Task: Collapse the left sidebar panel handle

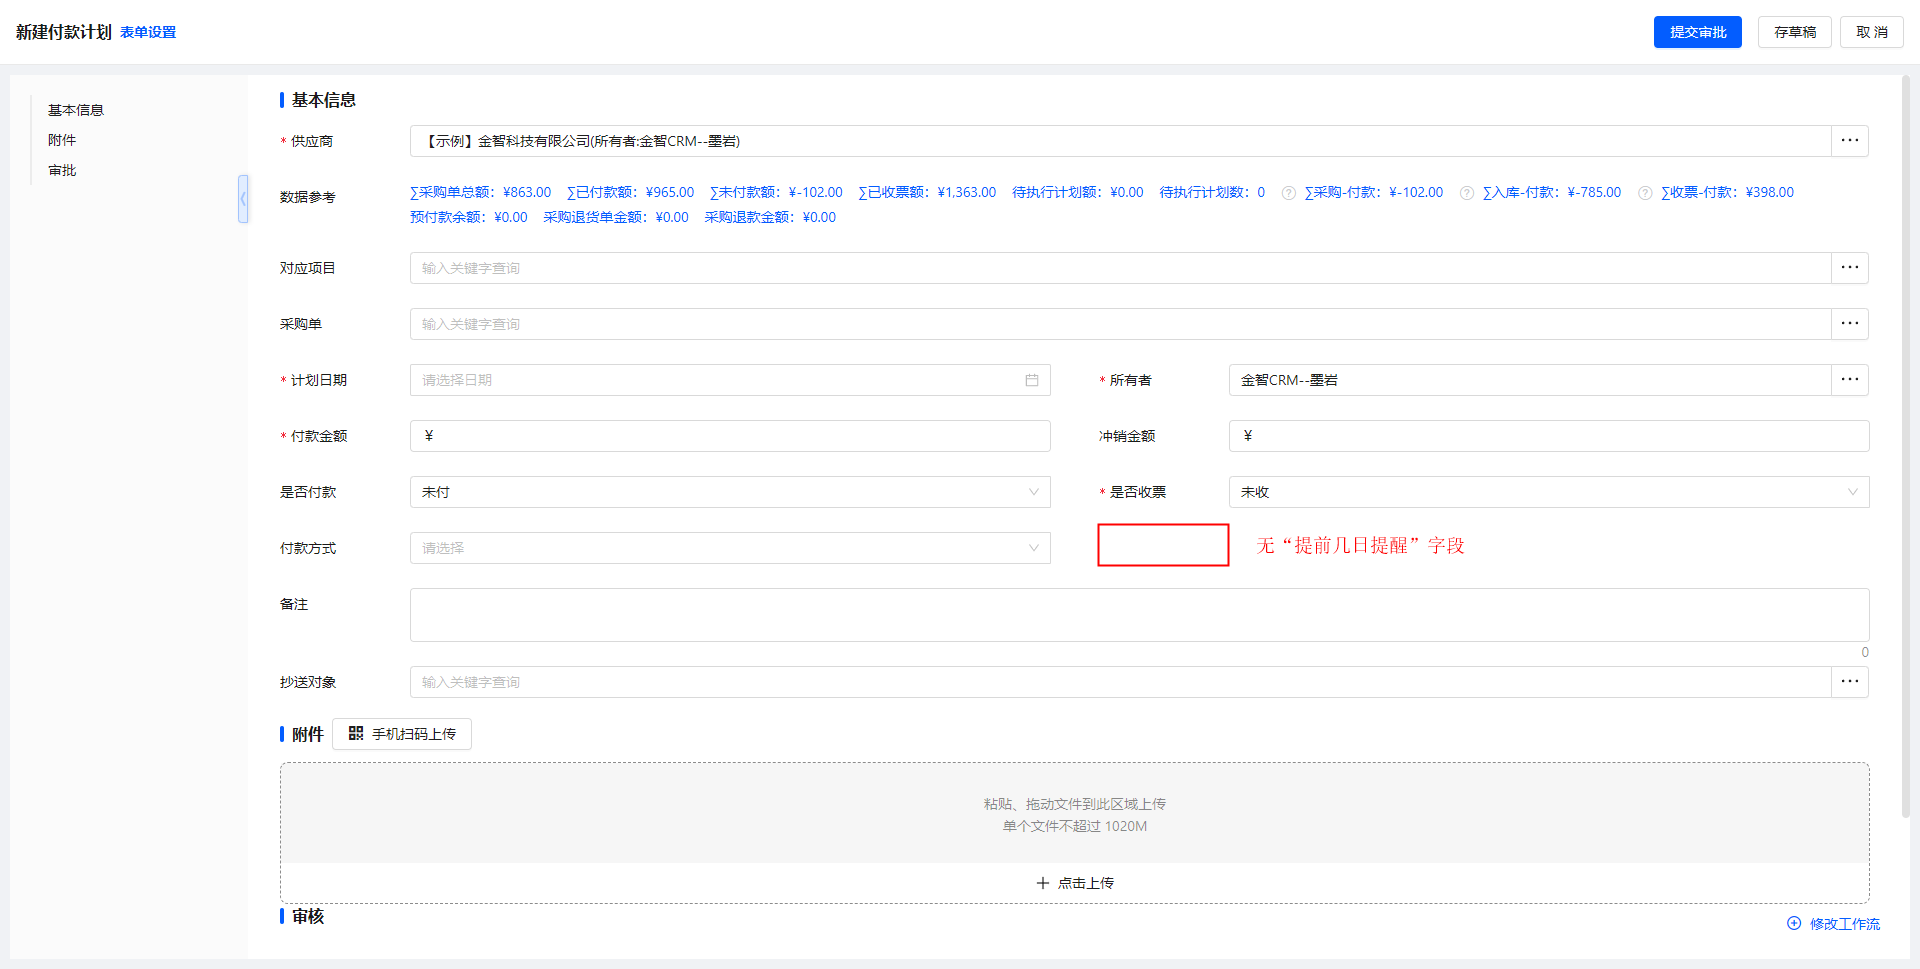Action: (x=243, y=199)
